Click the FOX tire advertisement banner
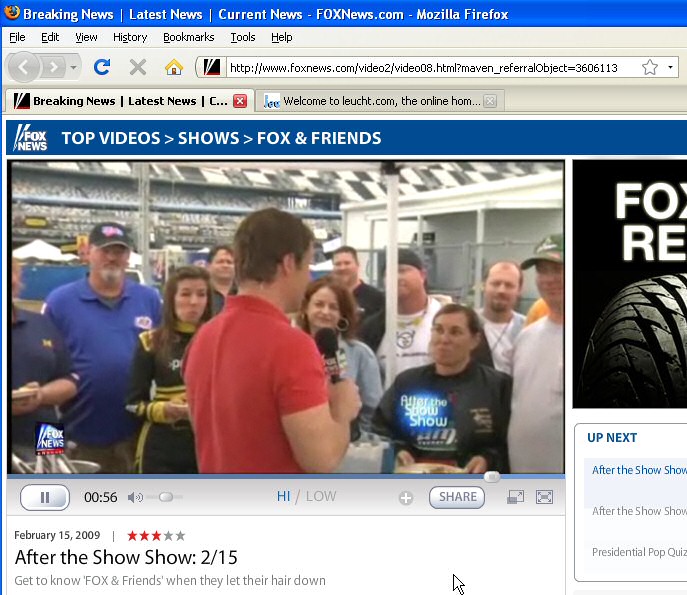 coord(630,284)
